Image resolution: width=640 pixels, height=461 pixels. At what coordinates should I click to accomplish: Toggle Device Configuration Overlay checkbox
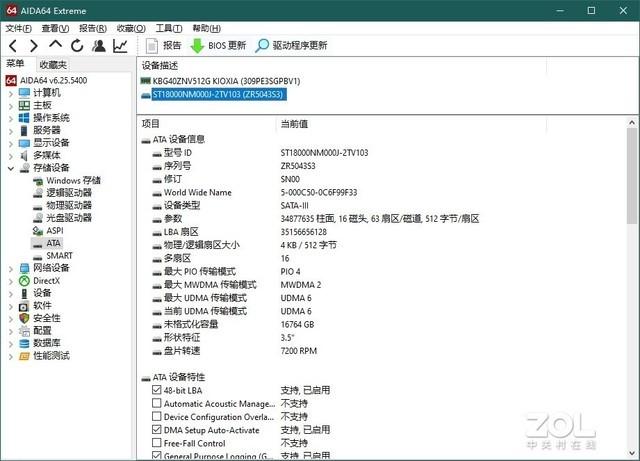point(156,416)
